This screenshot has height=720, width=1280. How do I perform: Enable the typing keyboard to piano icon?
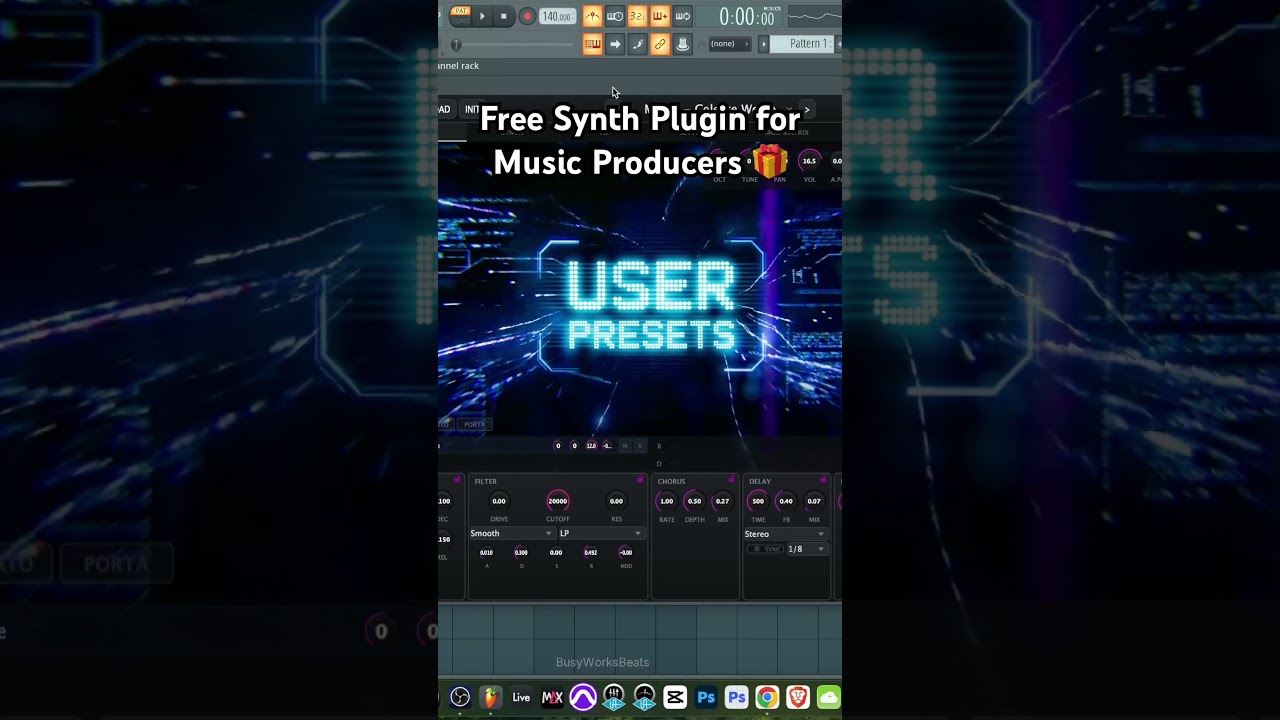click(592, 44)
